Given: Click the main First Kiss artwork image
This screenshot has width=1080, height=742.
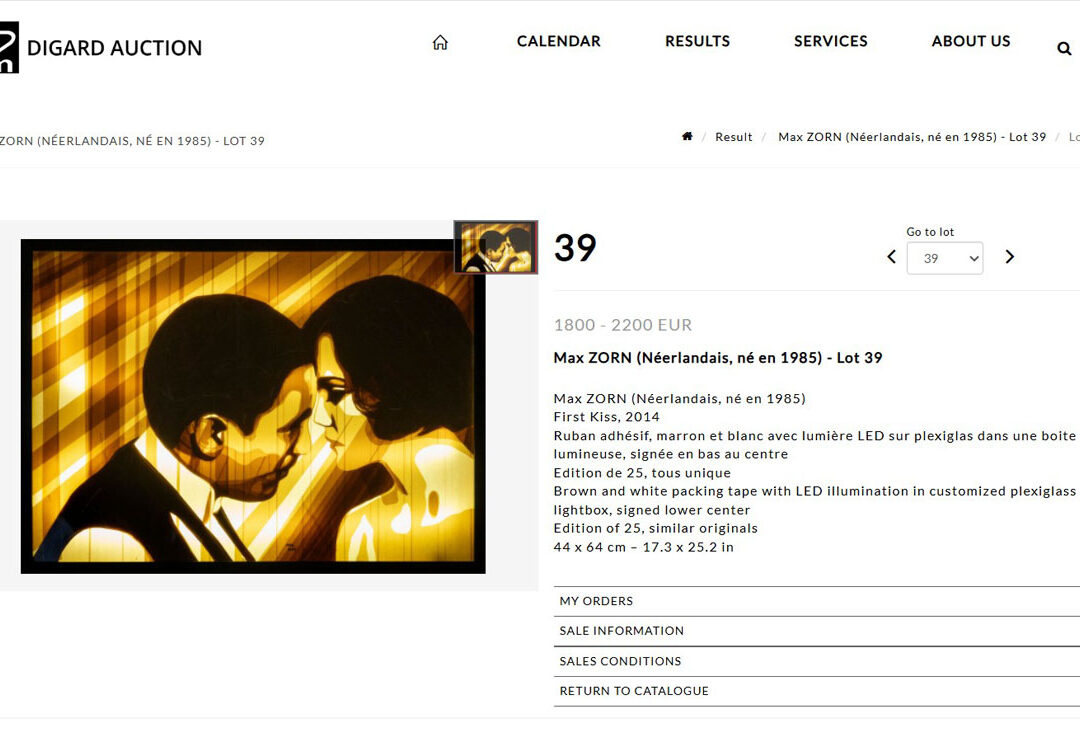Looking at the screenshot, I should coord(253,406).
